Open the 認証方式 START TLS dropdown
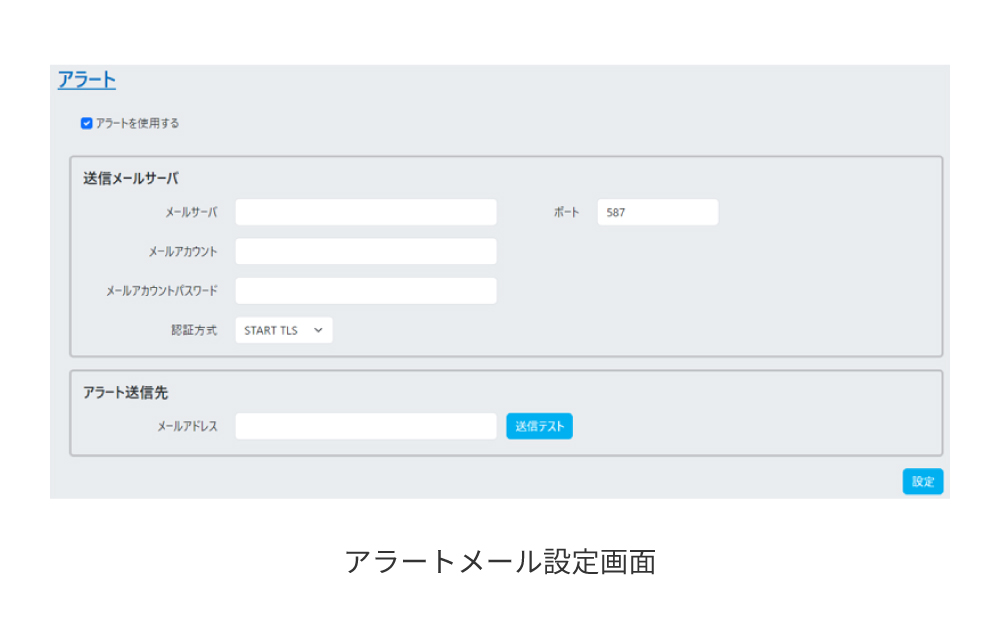 click(x=284, y=330)
